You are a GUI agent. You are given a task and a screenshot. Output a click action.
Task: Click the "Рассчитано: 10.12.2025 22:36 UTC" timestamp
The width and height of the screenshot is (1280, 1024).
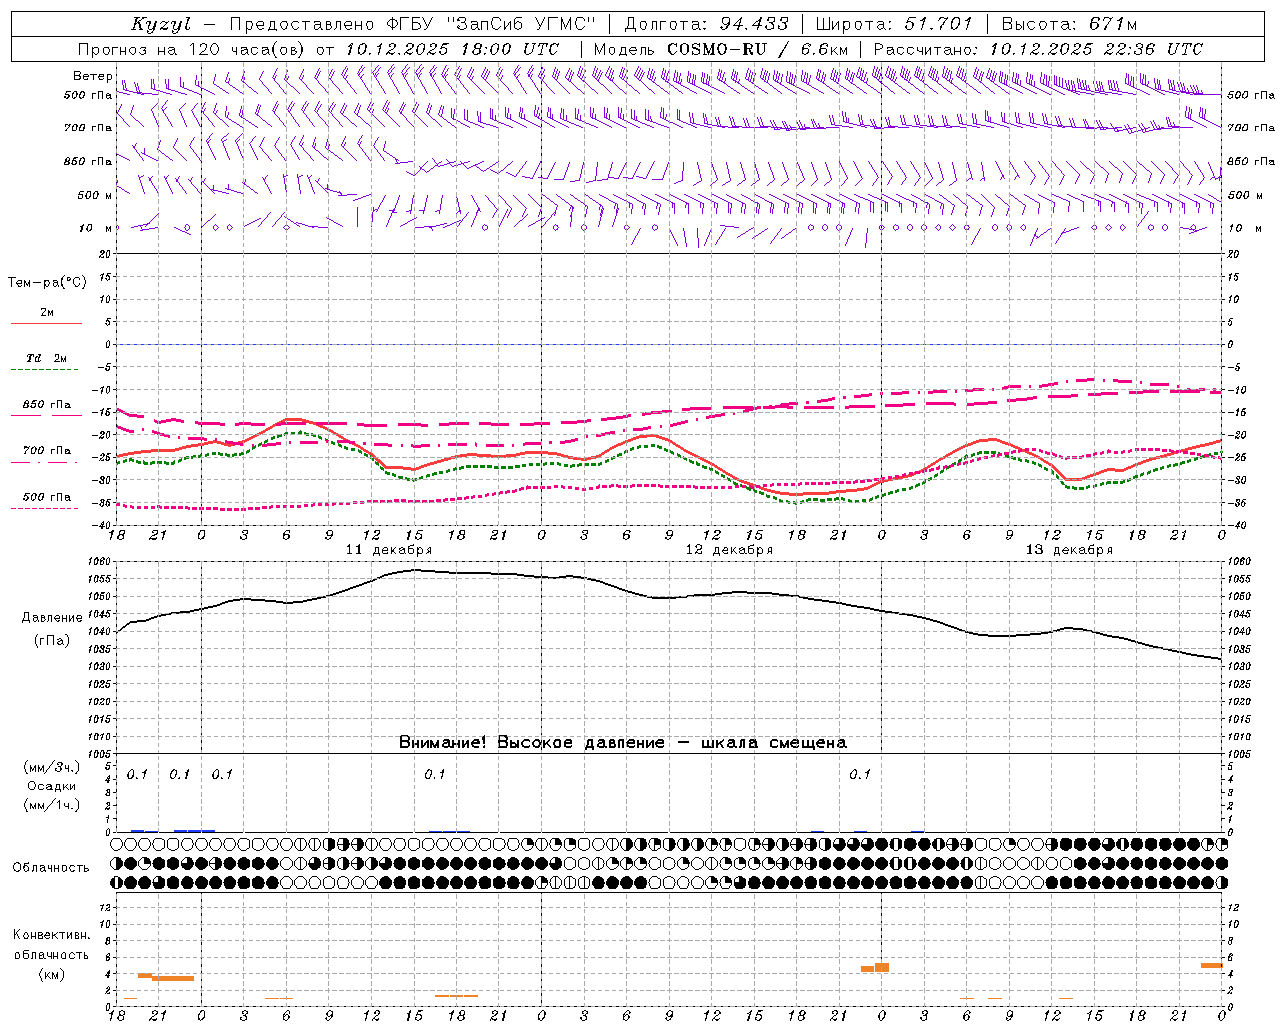click(1038, 49)
